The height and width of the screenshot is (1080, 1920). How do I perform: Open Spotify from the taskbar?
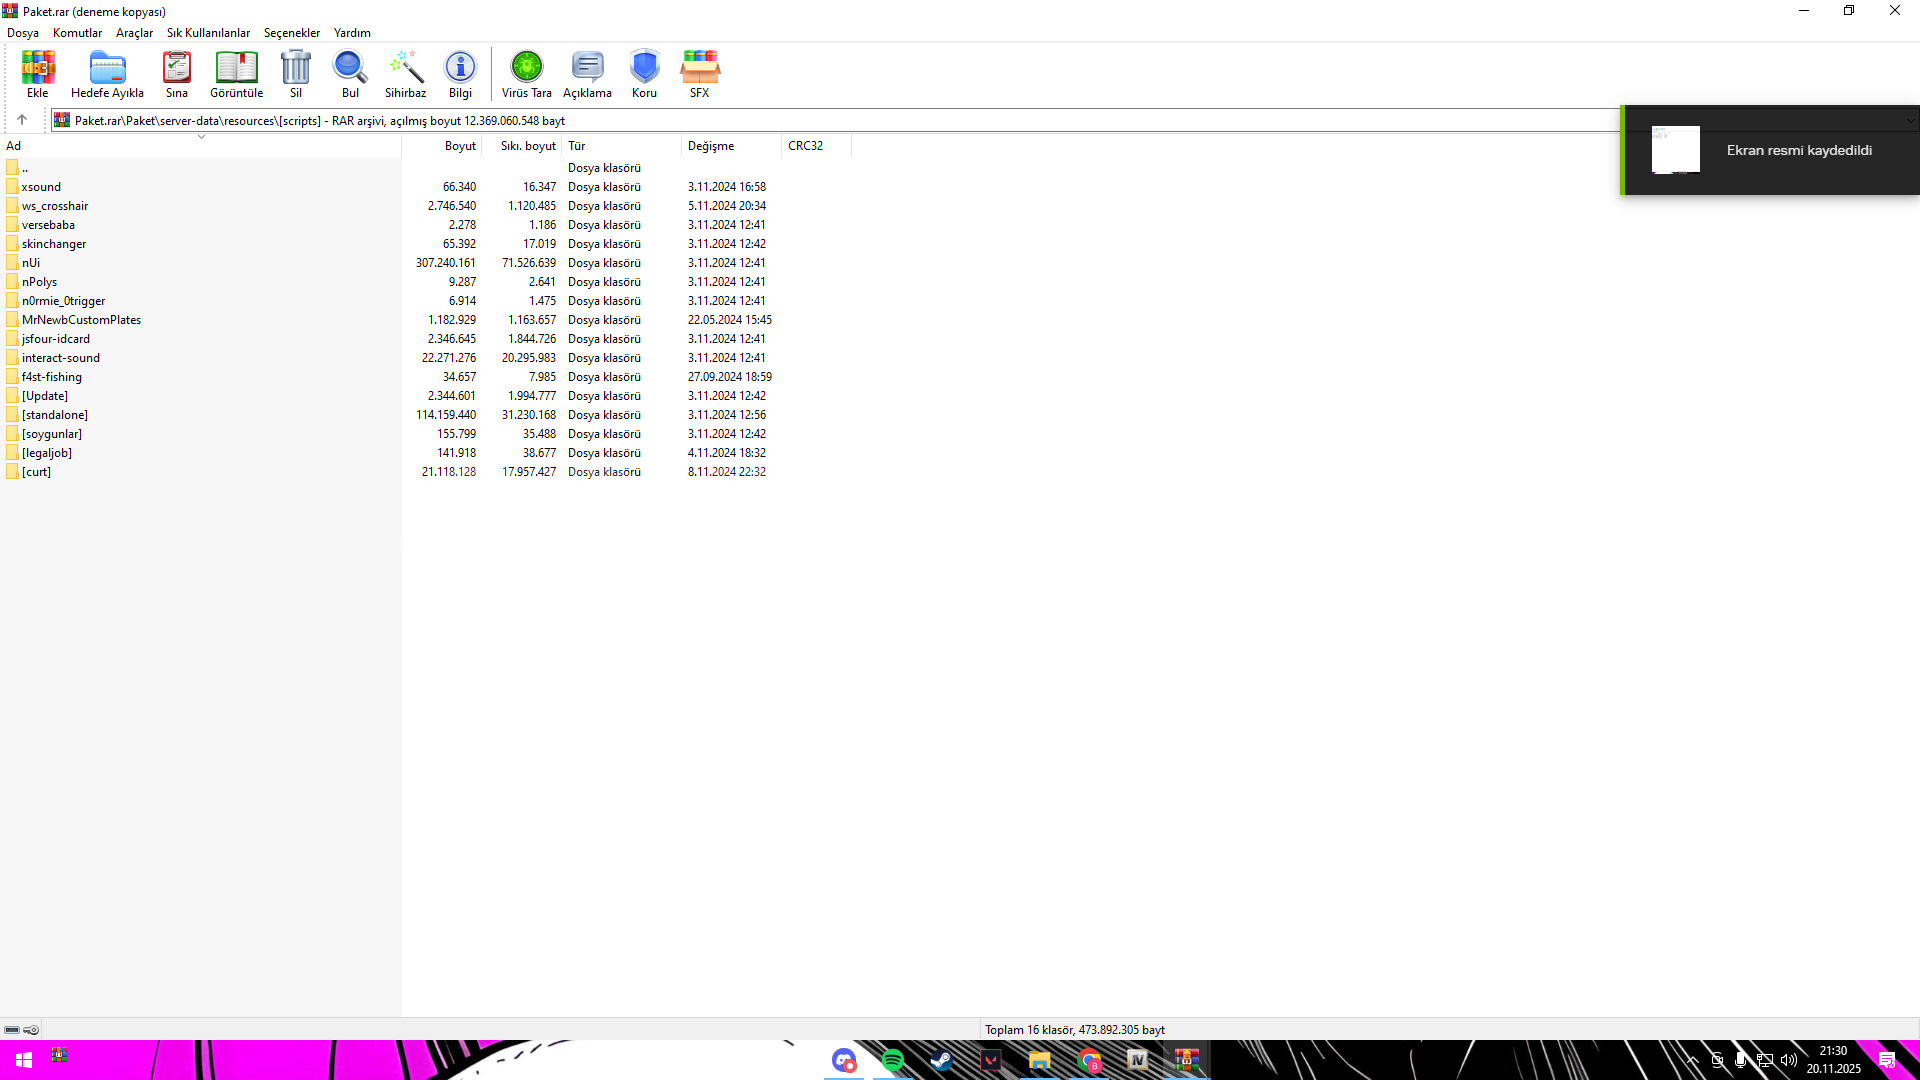pyautogui.click(x=893, y=1060)
